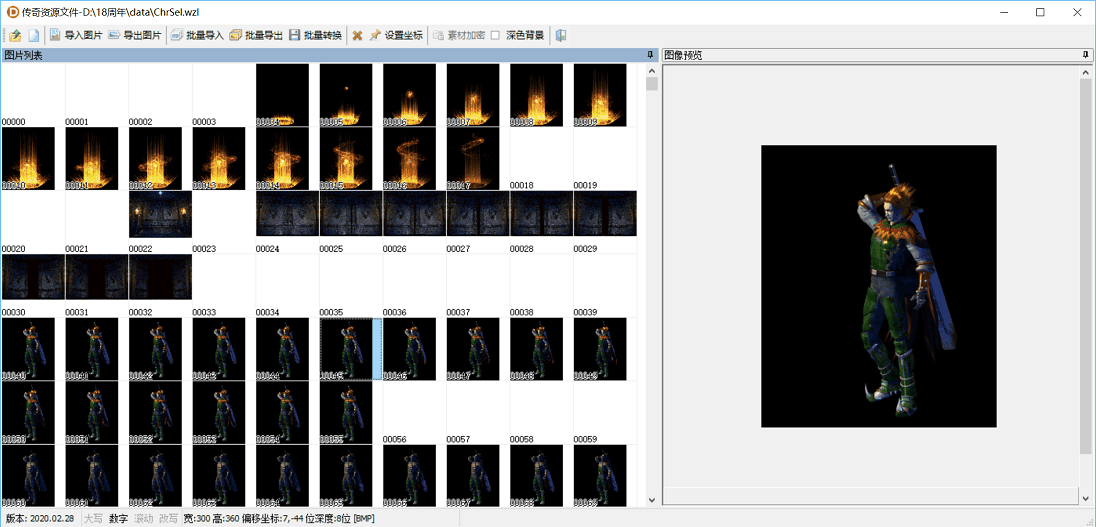This screenshot has height=527, width=1096.
Task: Open 批量导入 batch import
Action: 197,35
